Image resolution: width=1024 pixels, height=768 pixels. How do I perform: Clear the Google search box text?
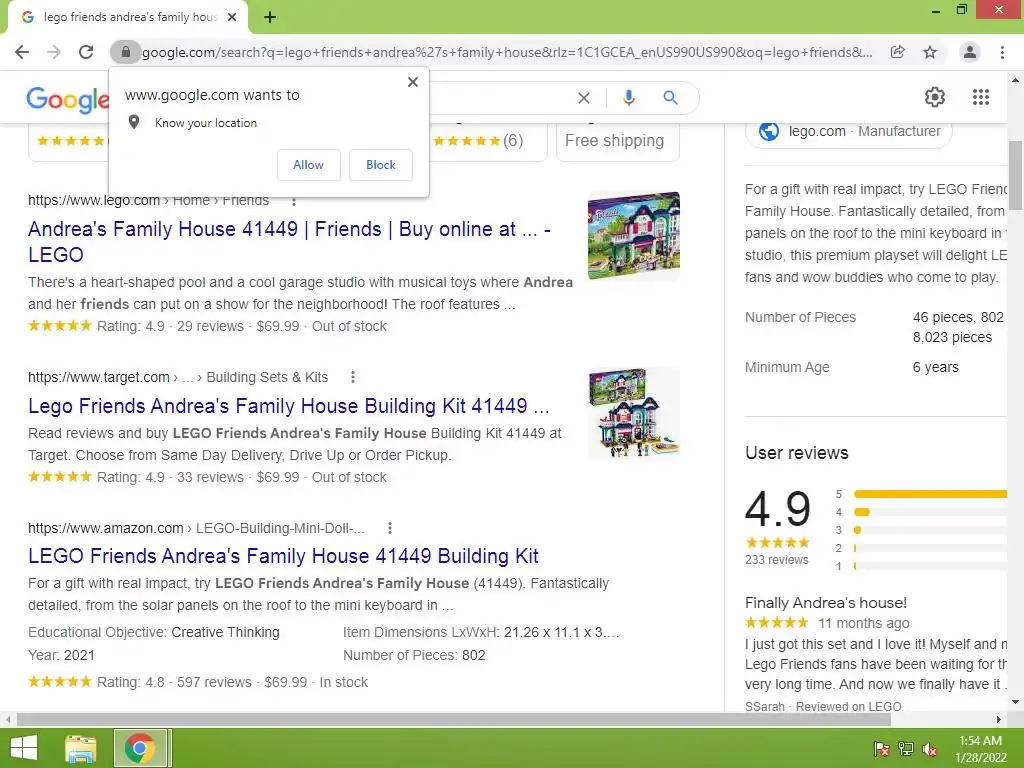click(584, 98)
